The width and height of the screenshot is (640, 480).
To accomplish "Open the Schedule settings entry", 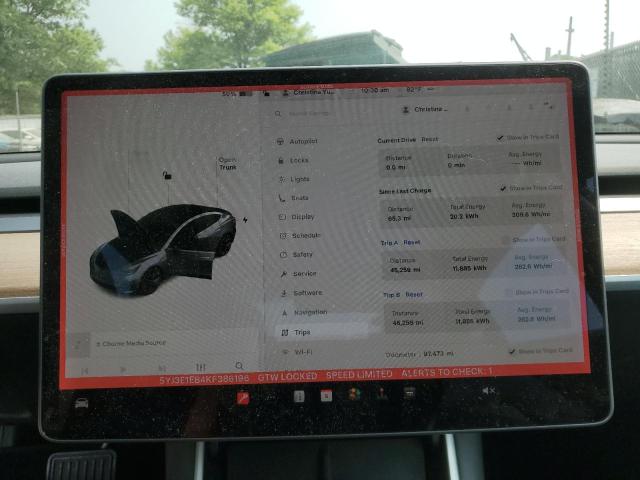I will coord(300,236).
